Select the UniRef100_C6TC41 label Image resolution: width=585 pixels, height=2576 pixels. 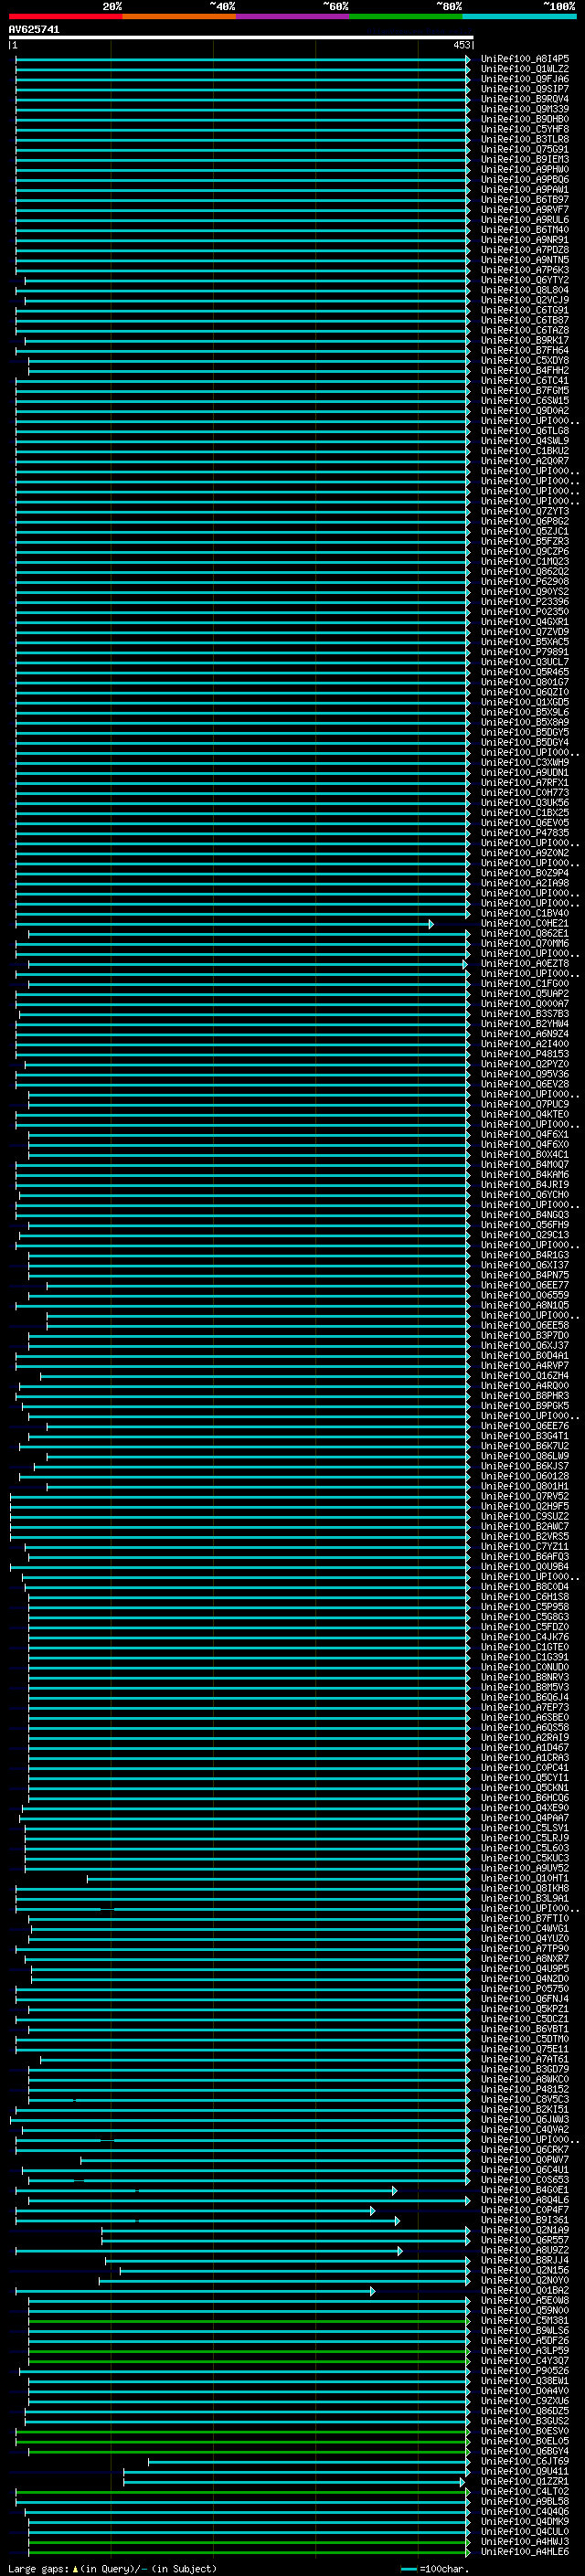(525, 380)
